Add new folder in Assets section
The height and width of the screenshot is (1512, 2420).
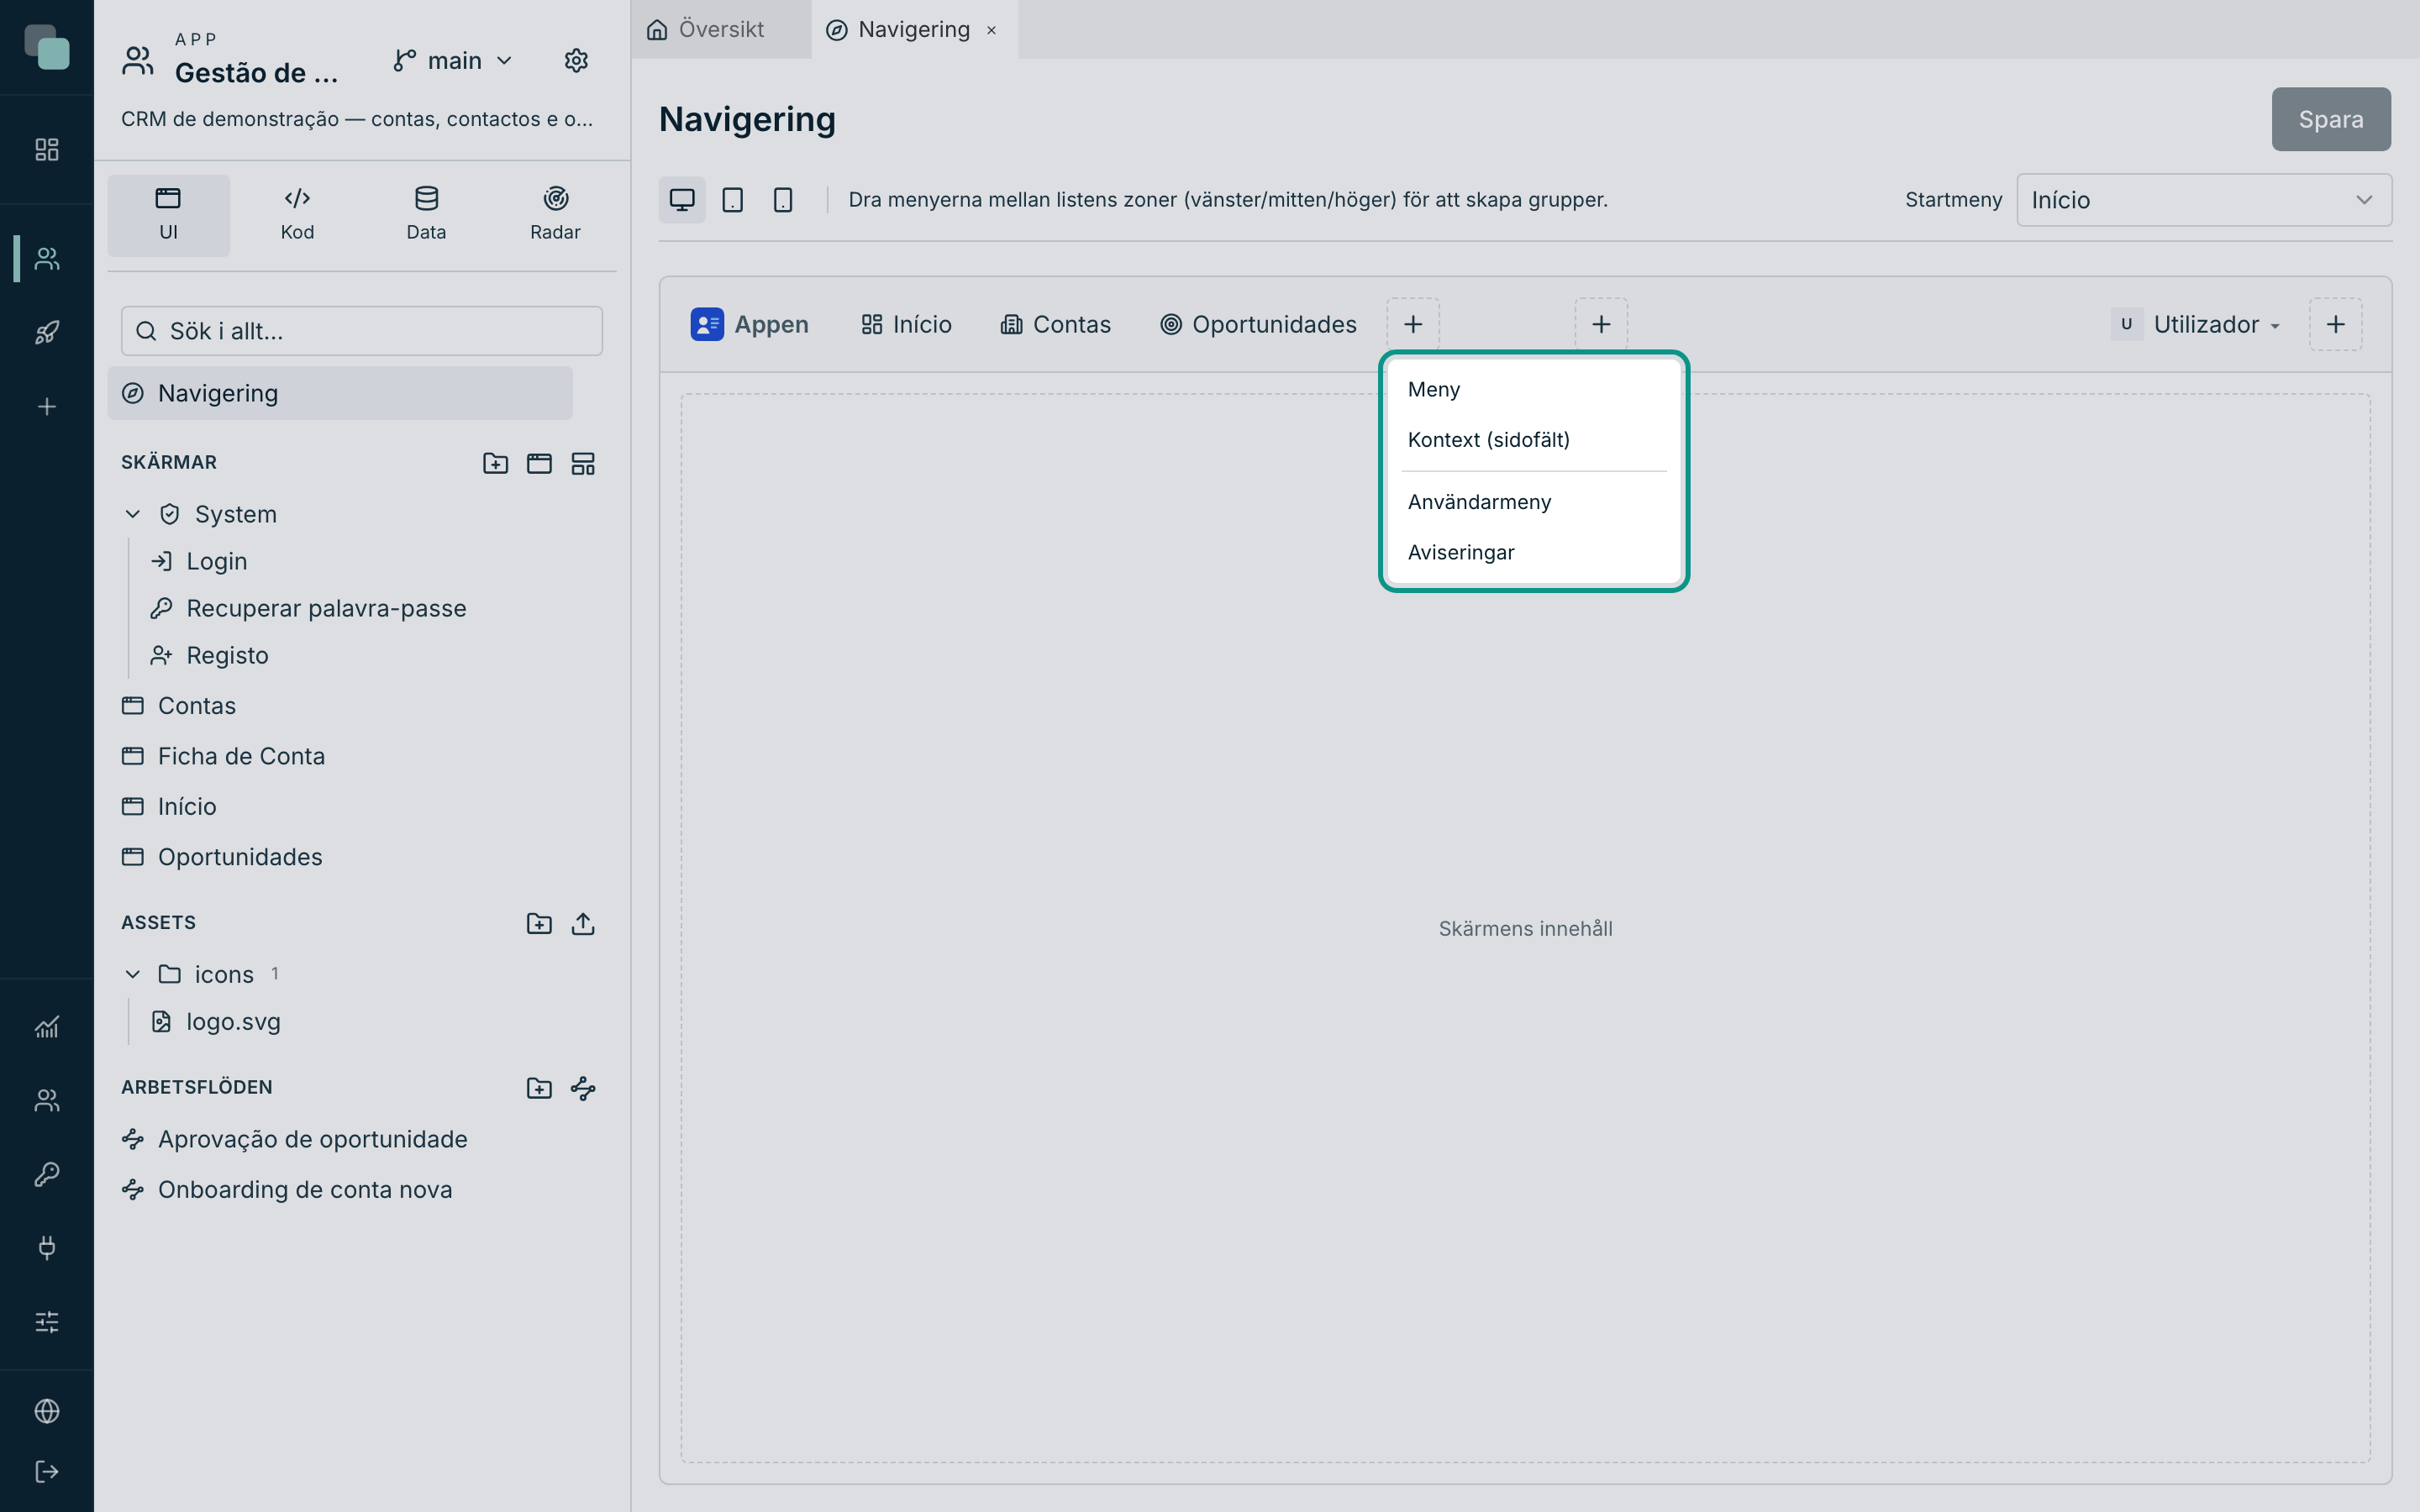539,923
